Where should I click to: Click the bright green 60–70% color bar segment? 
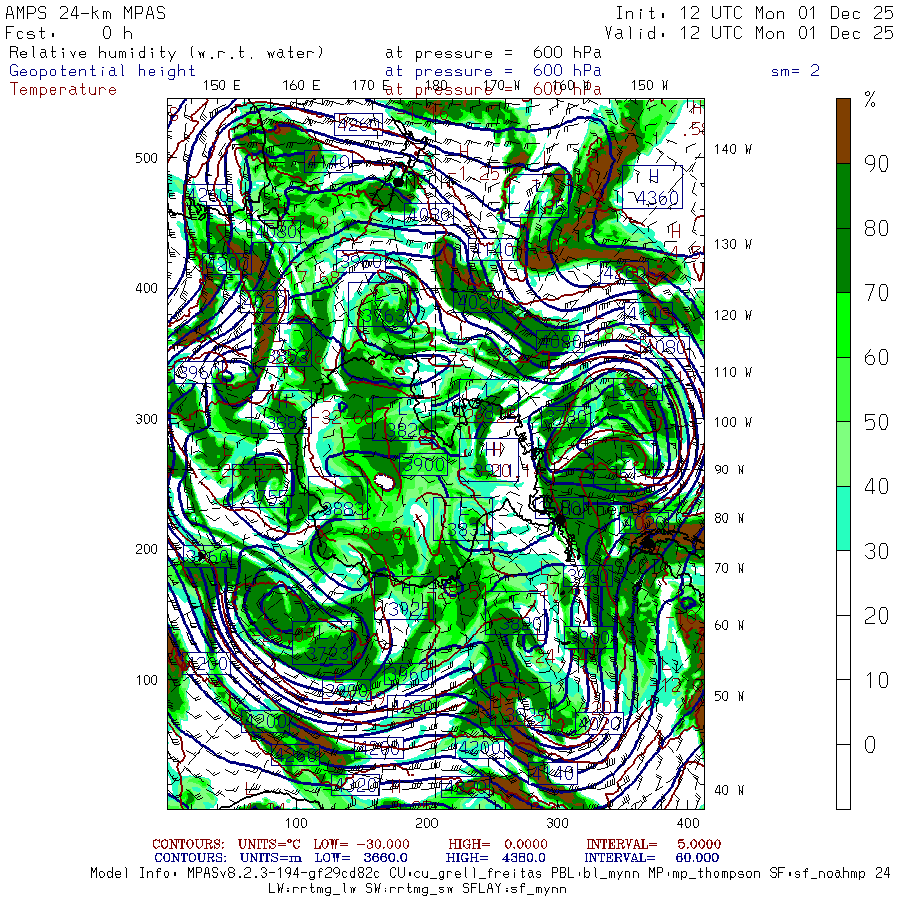coord(843,325)
